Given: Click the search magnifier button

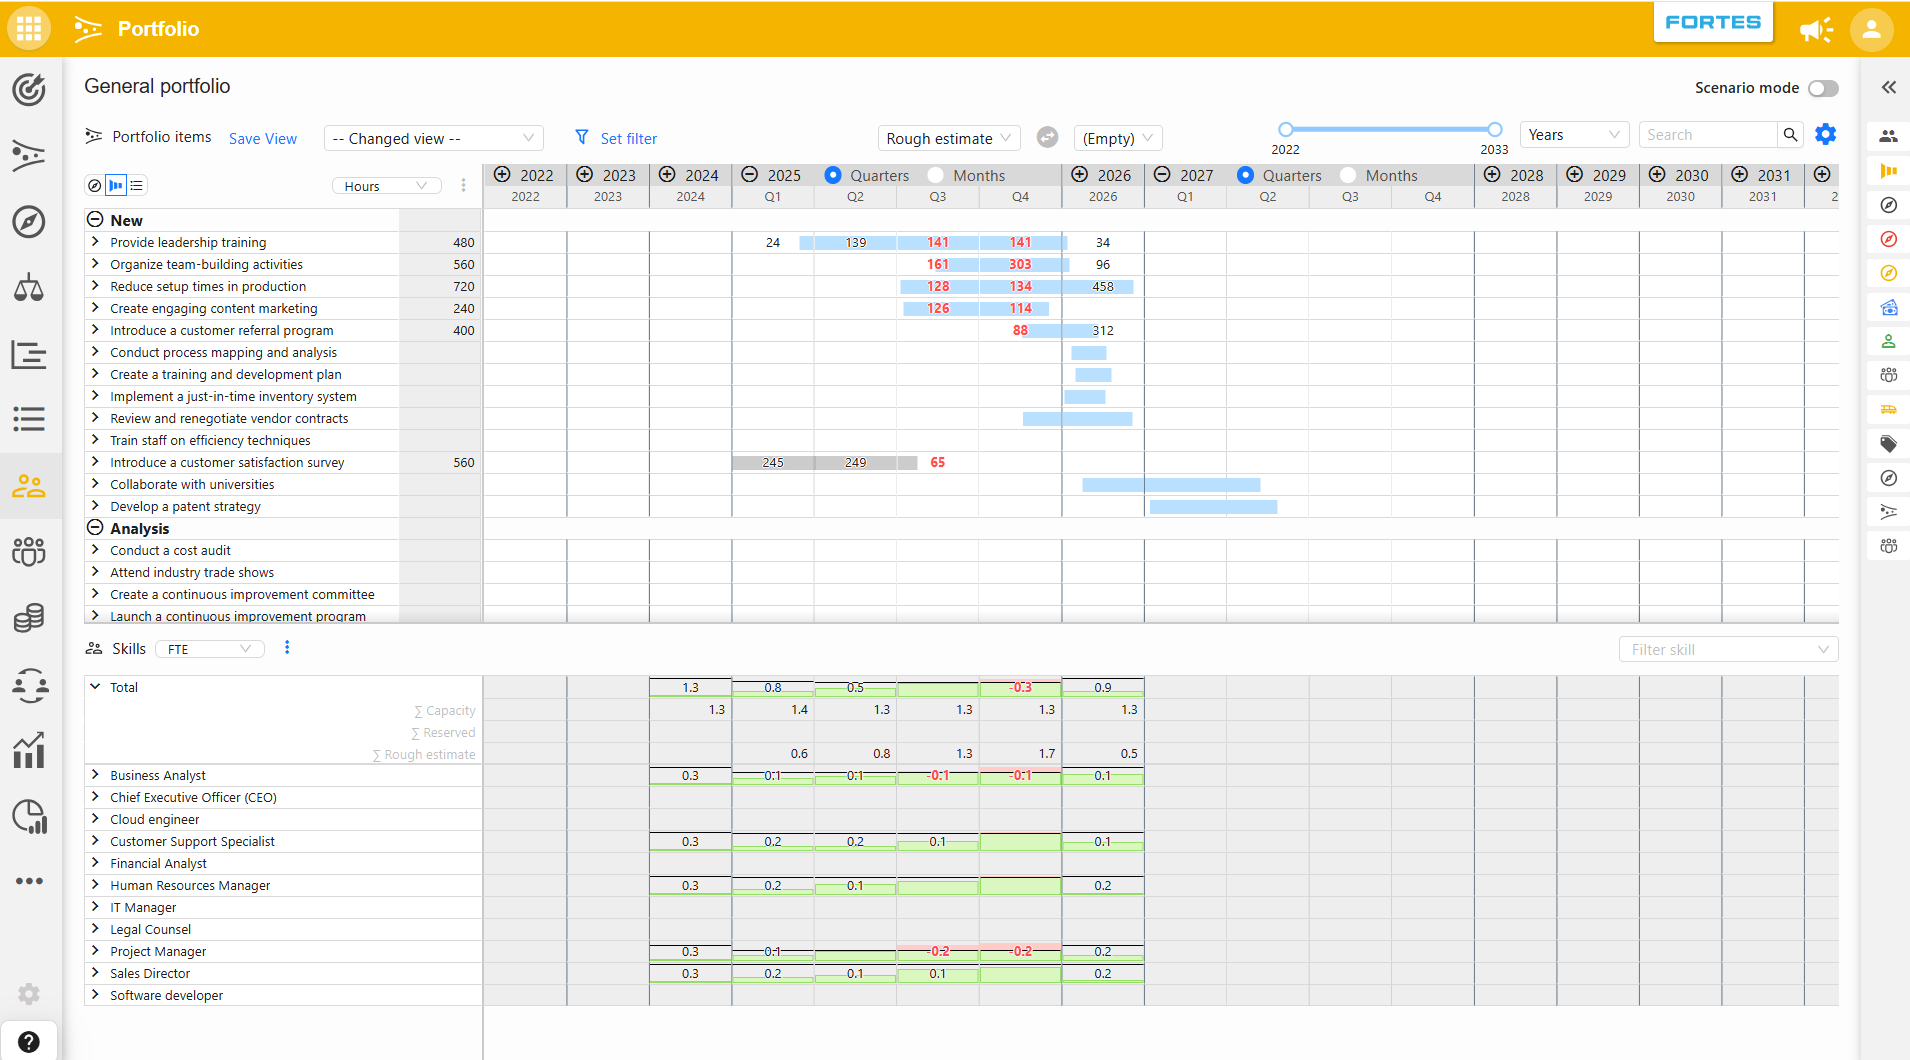Looking at the screenshot, I should point(1790,134).
